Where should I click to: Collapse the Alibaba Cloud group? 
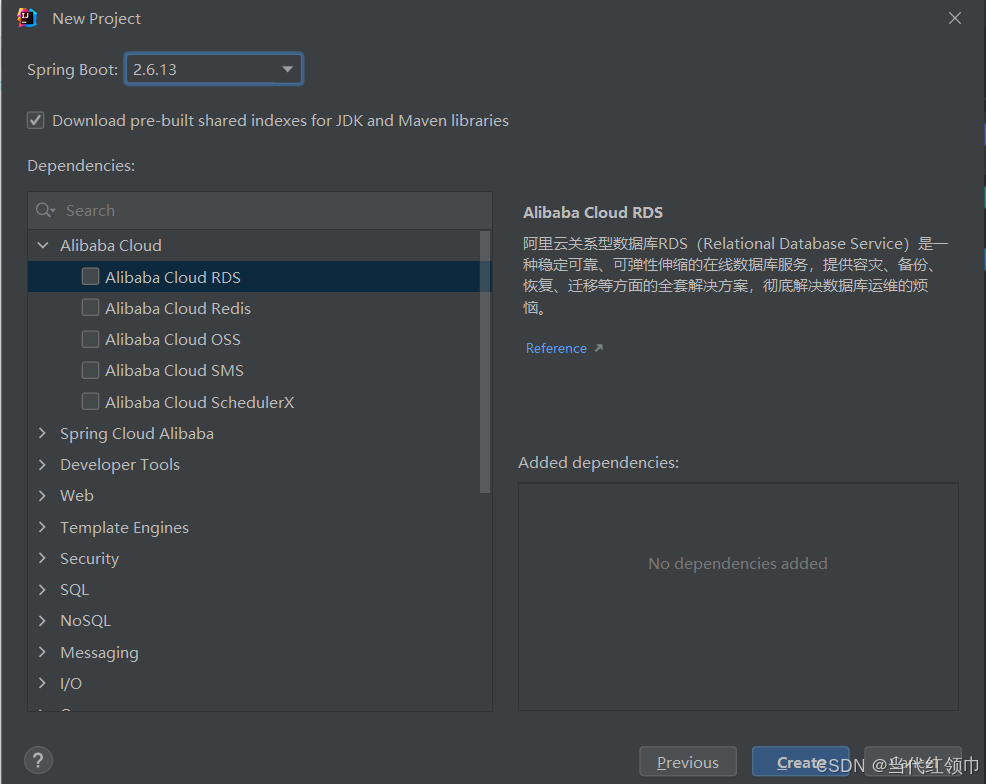click(43, 245)
